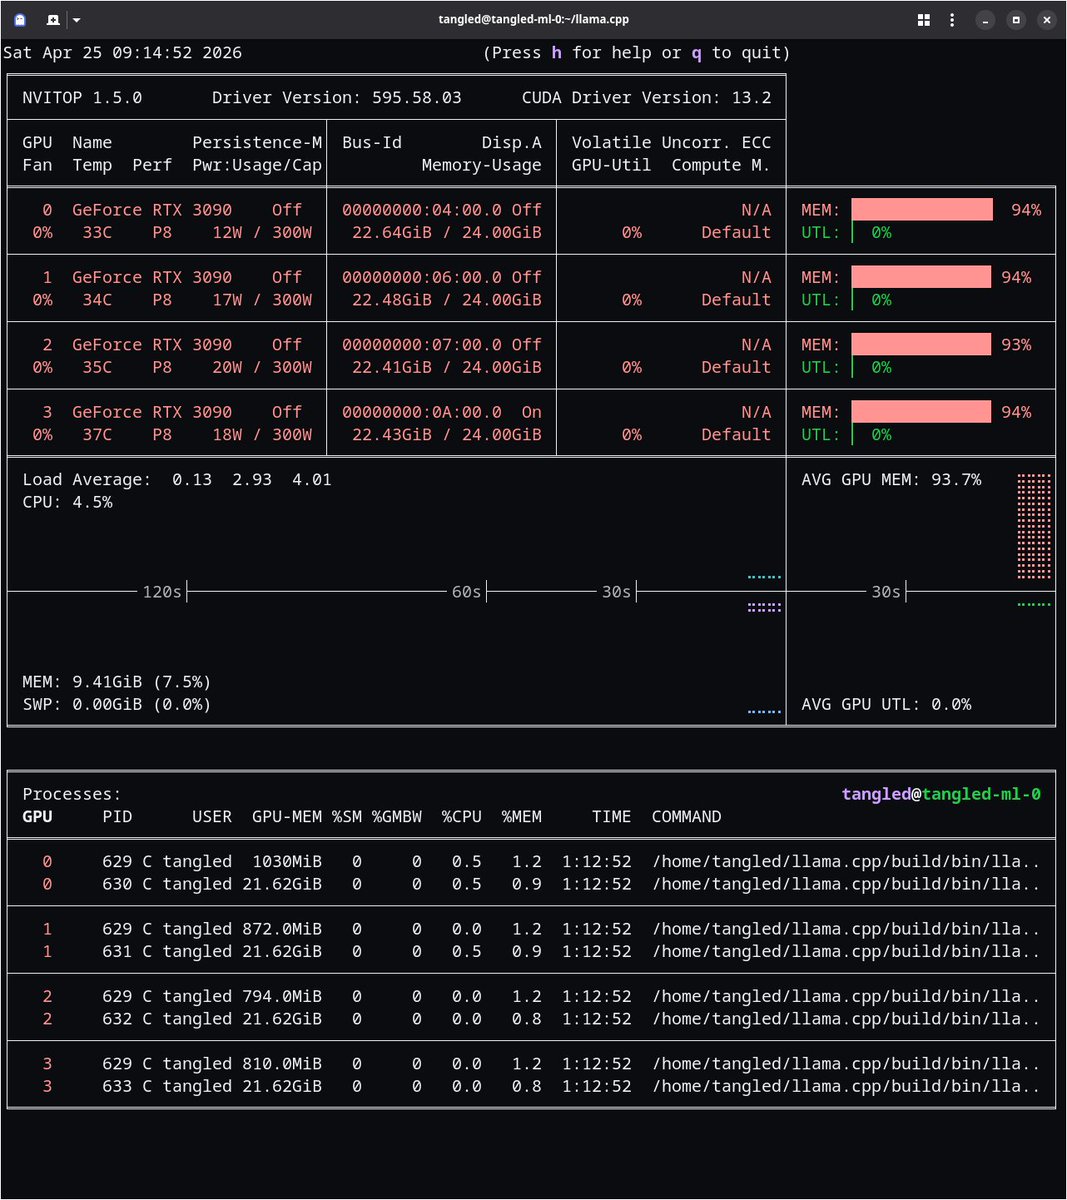Click the Load Average readout
Viewport: 1067px width, 1200px height.
click(x=177, y=480)
